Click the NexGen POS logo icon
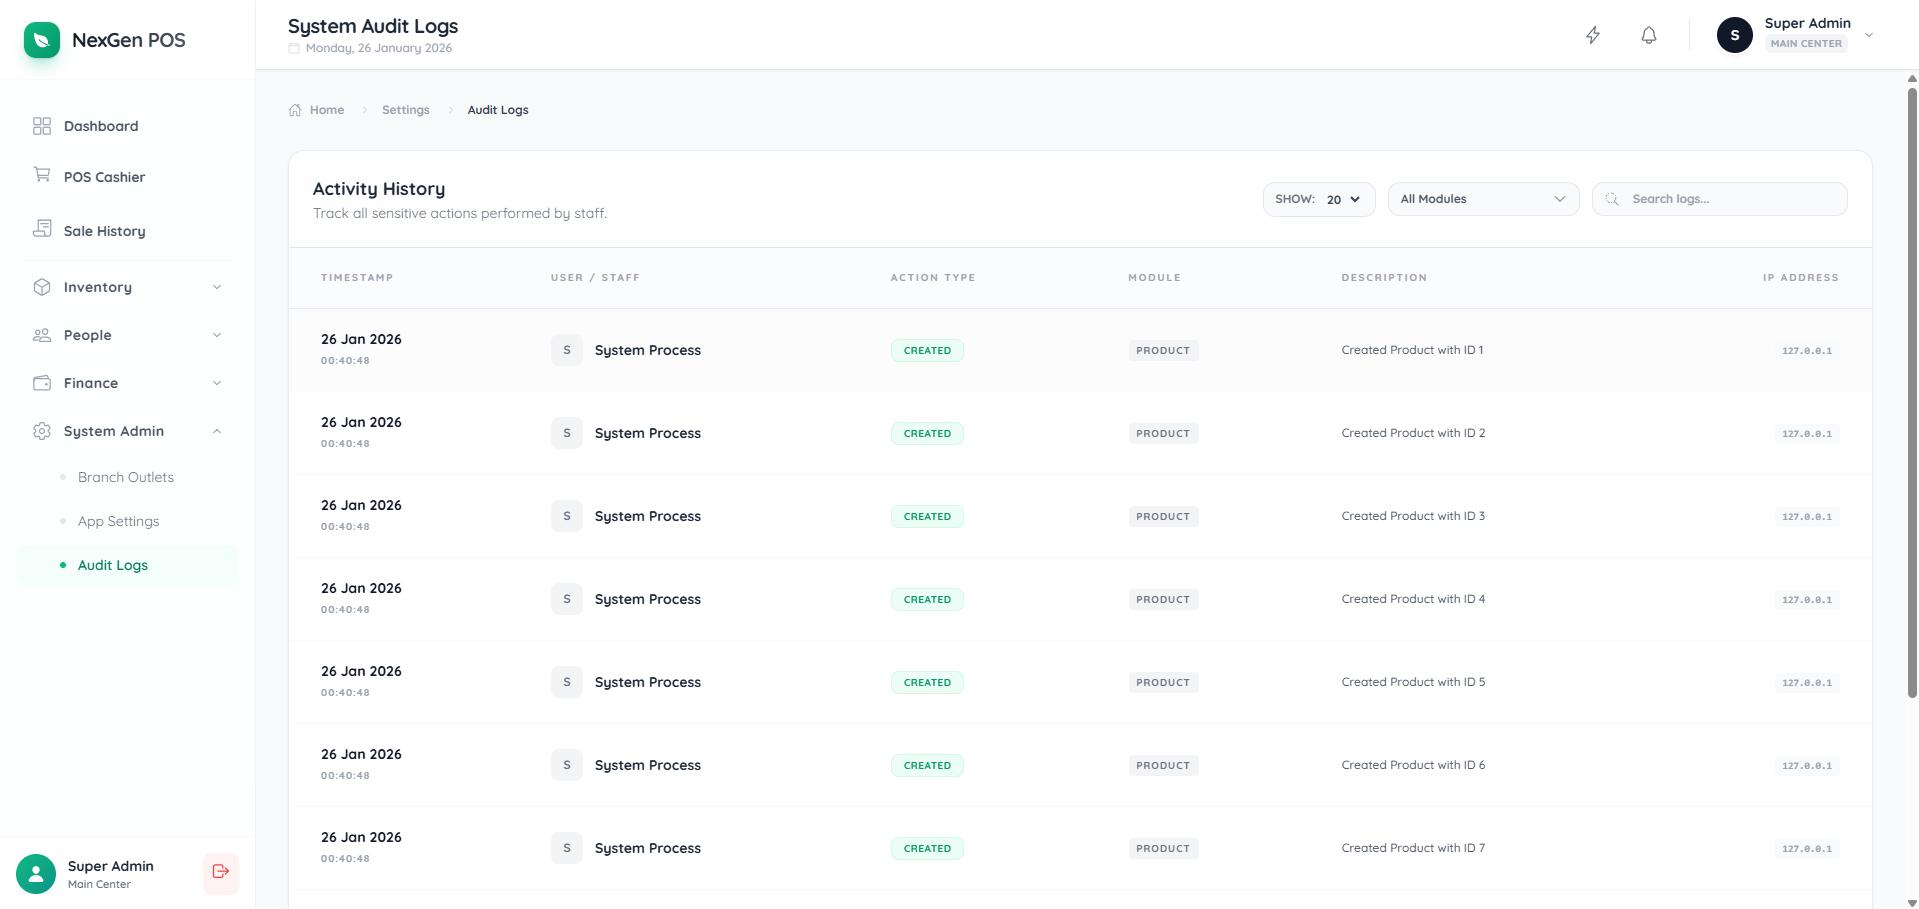The height and width of the screenshot is (909, 1919). coord(40,40)
